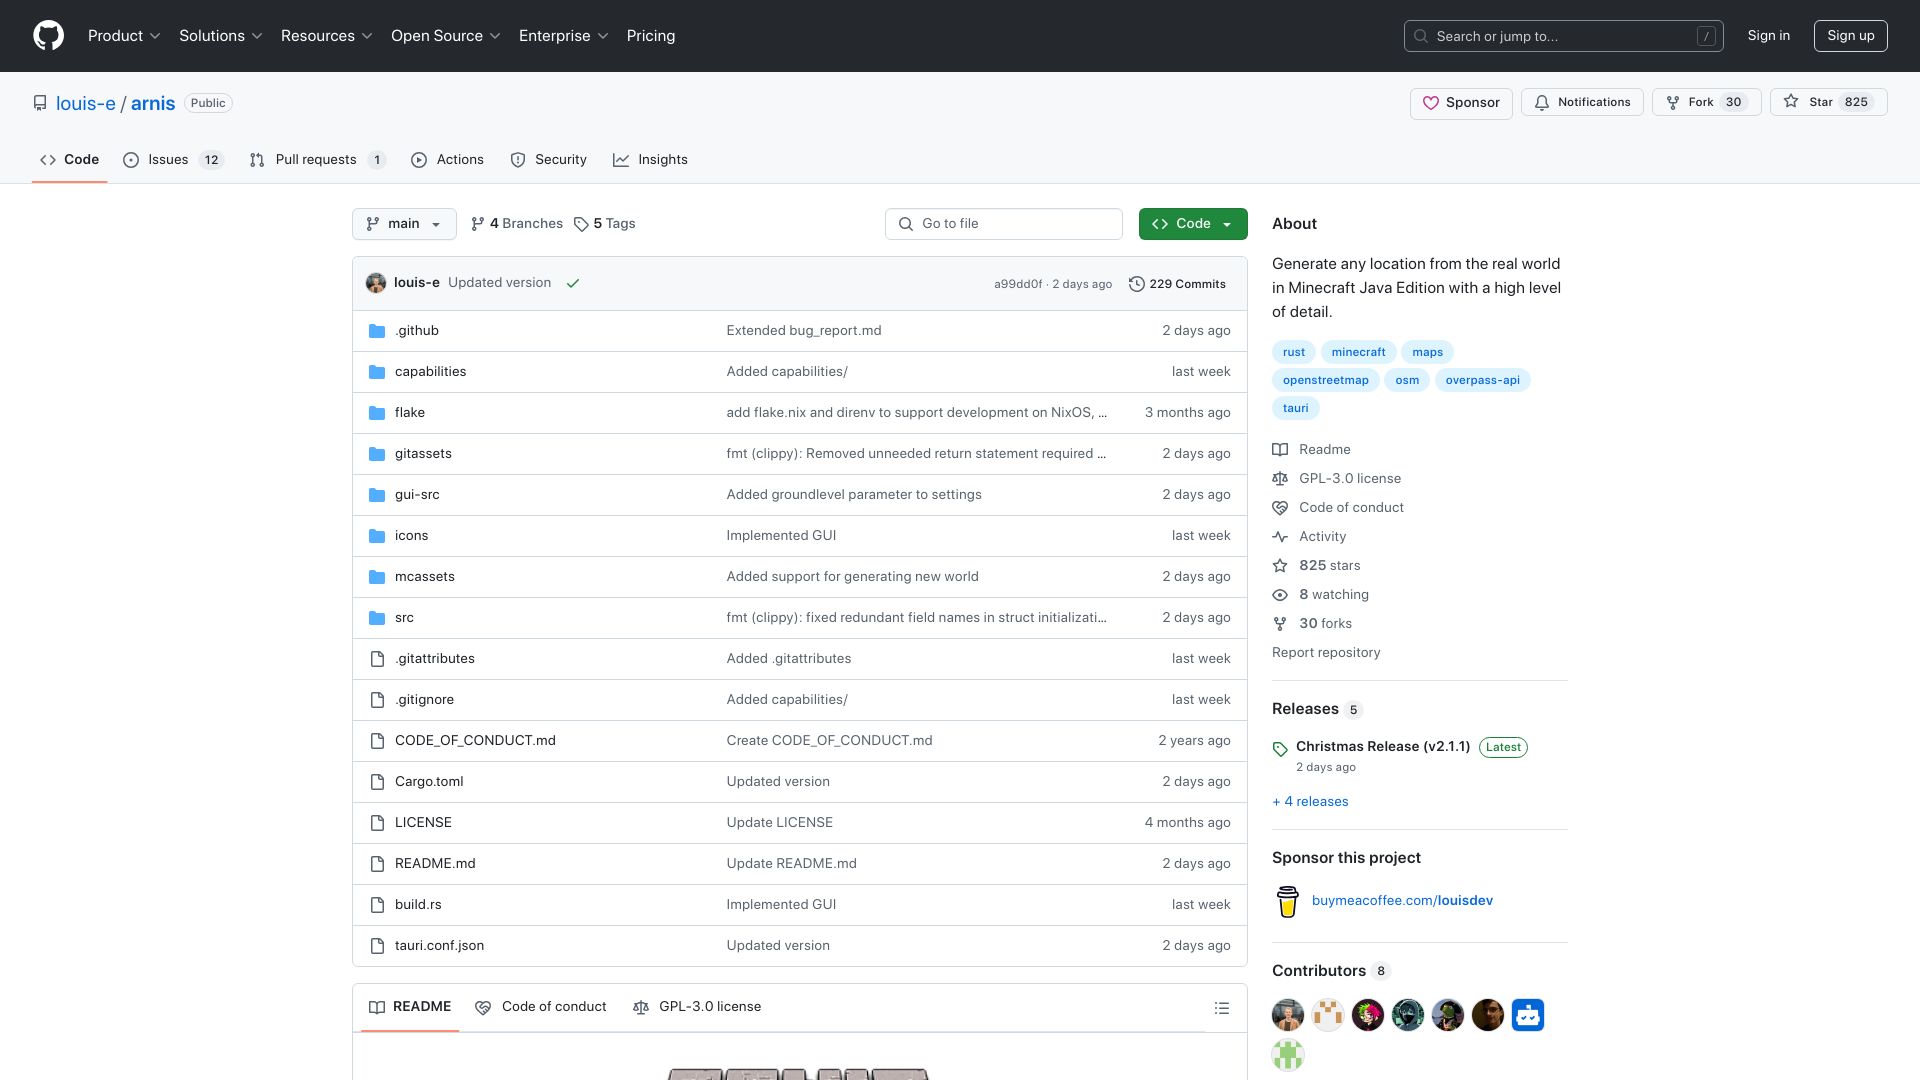Switch to the Actions tab

(x=447, y=160)
